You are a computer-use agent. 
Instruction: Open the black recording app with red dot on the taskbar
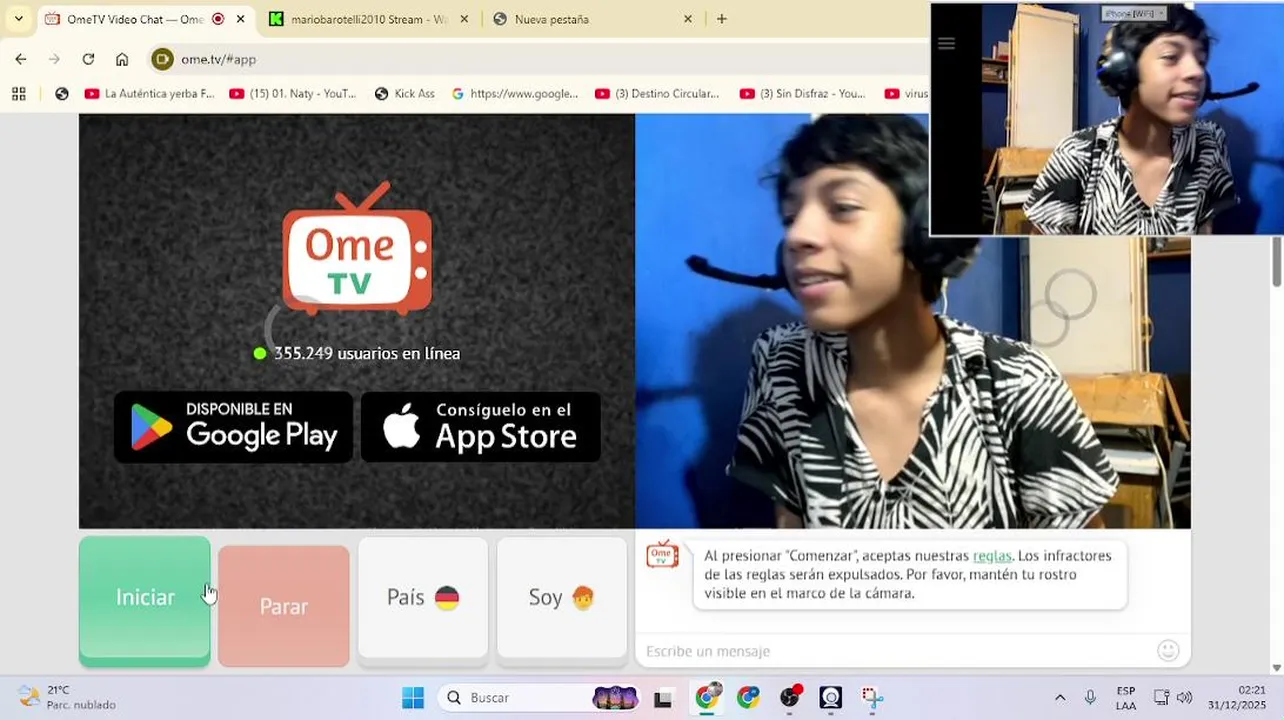790,697
